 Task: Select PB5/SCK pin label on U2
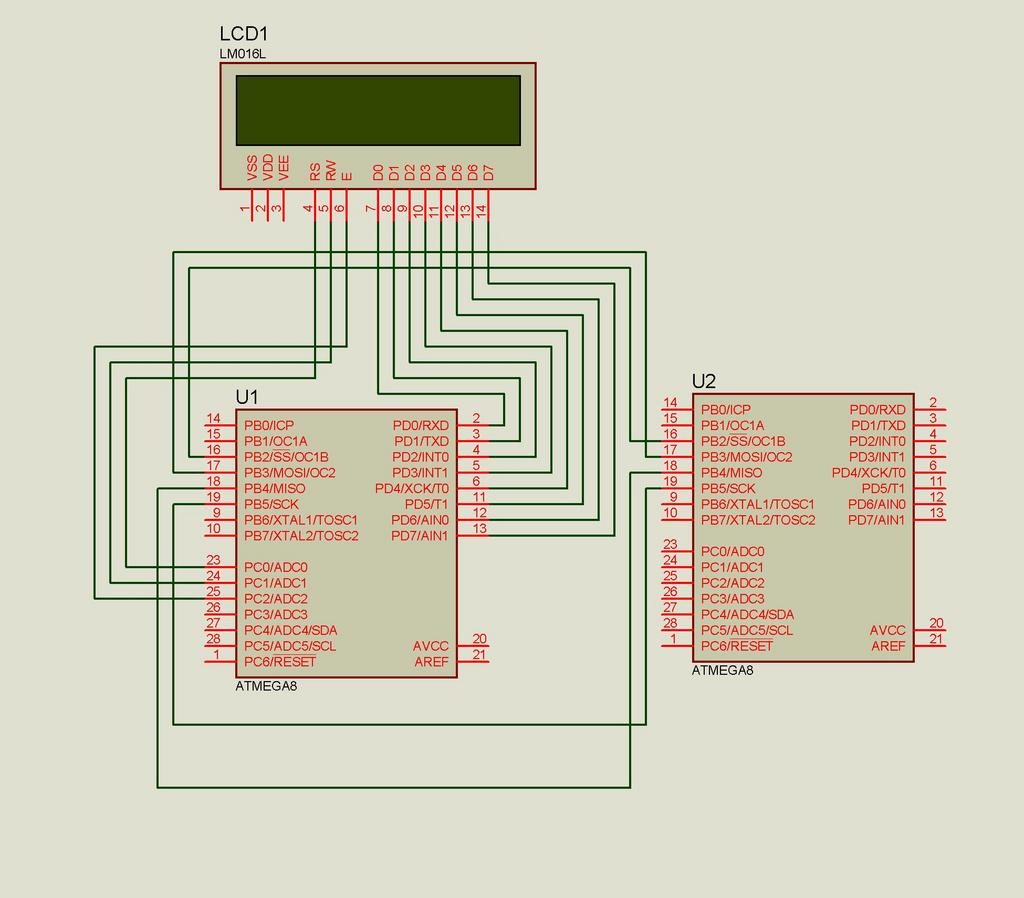728,489
